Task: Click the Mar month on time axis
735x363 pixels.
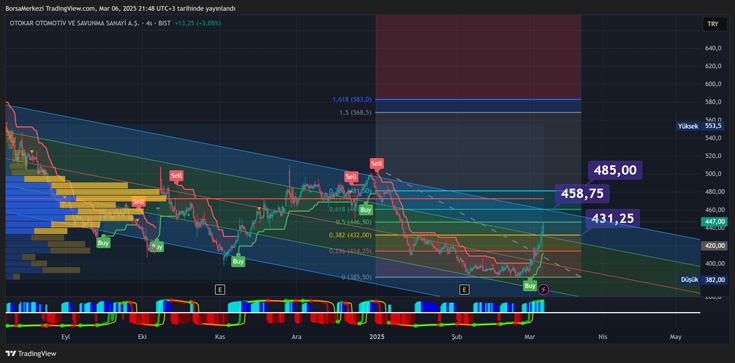Action: click(x=530, y=337)
